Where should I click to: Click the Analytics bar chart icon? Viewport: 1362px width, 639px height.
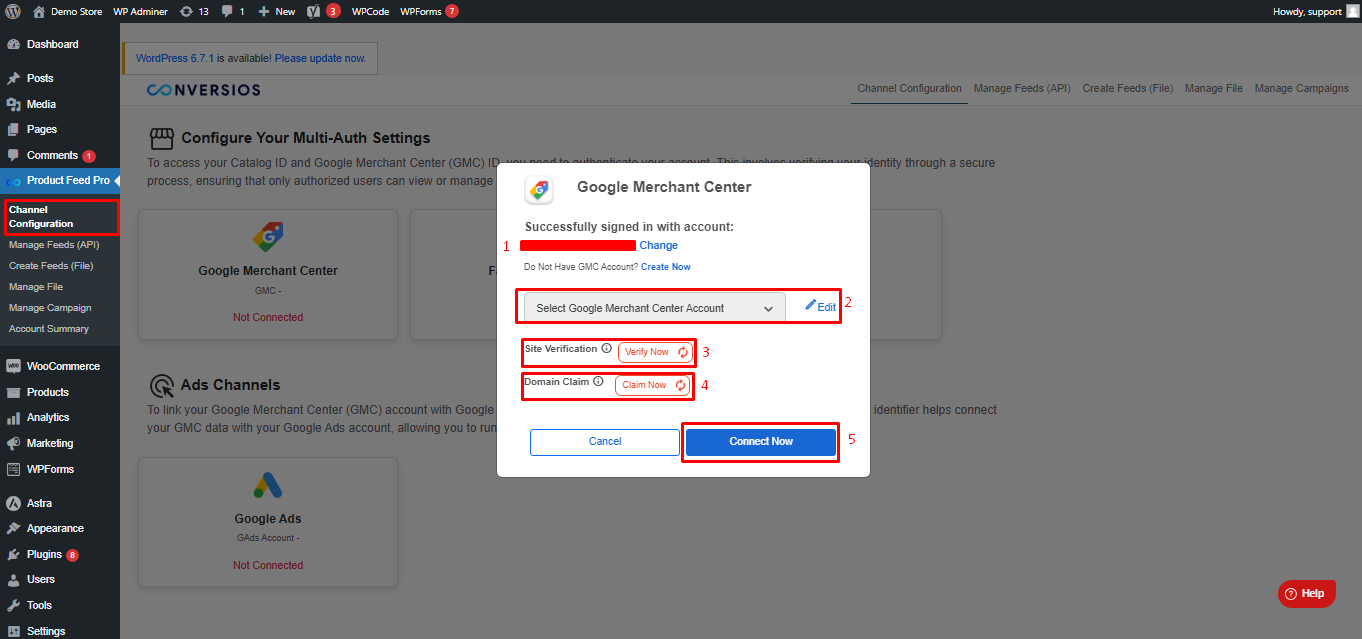[14, 417]
